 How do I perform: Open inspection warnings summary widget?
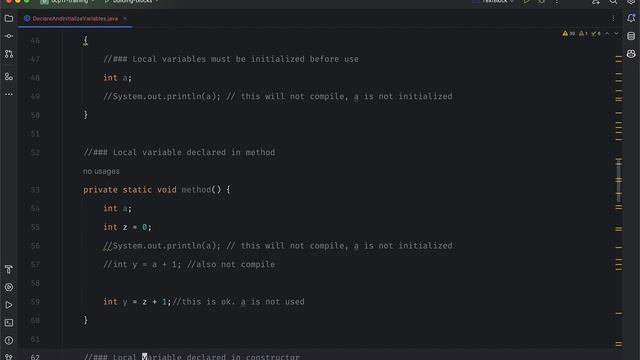tap(581, 33)
